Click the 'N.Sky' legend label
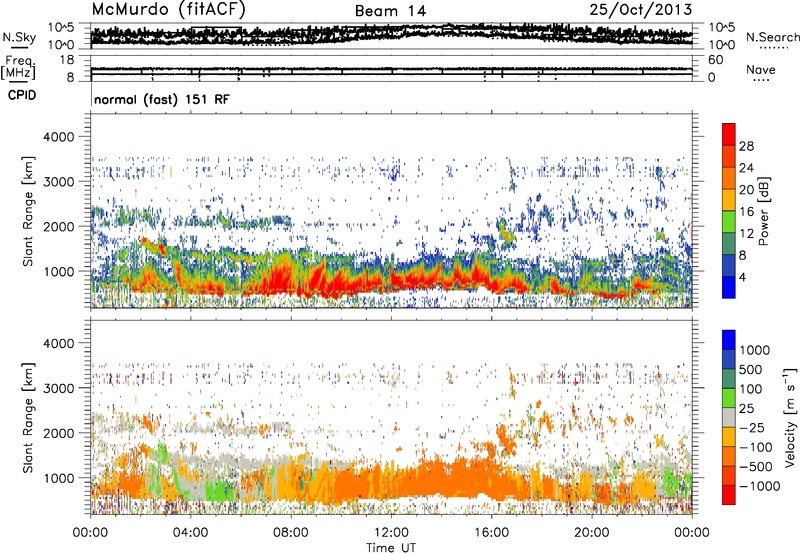 click(19, 37)
